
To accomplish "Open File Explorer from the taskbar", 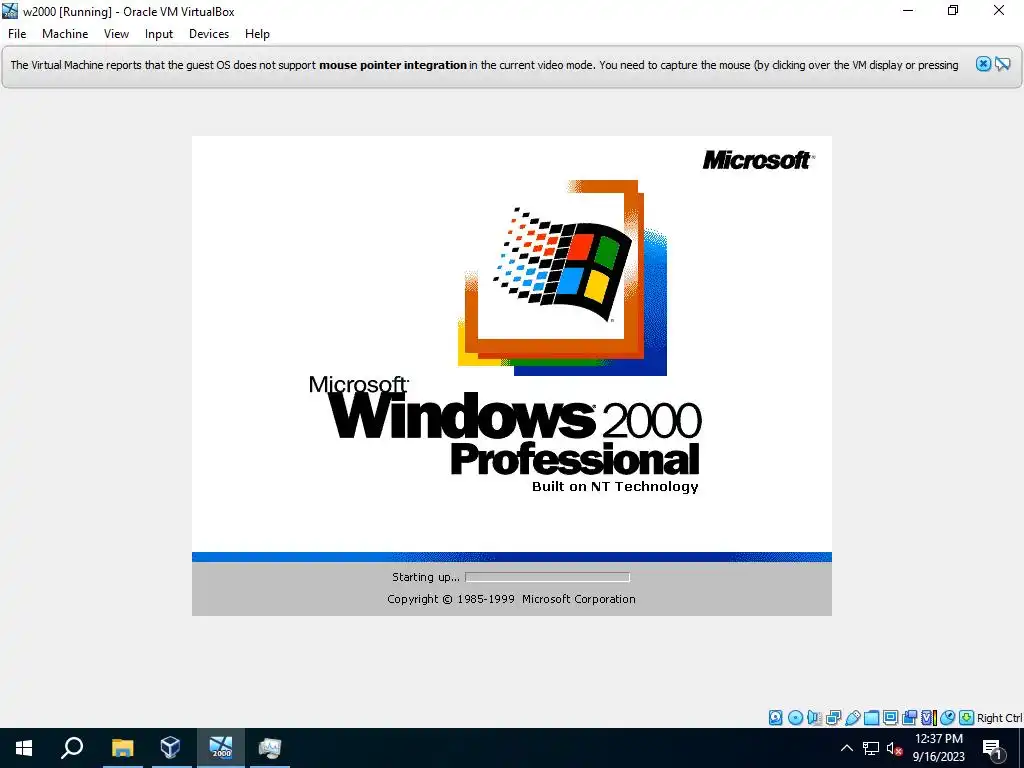I will (122, 748).
